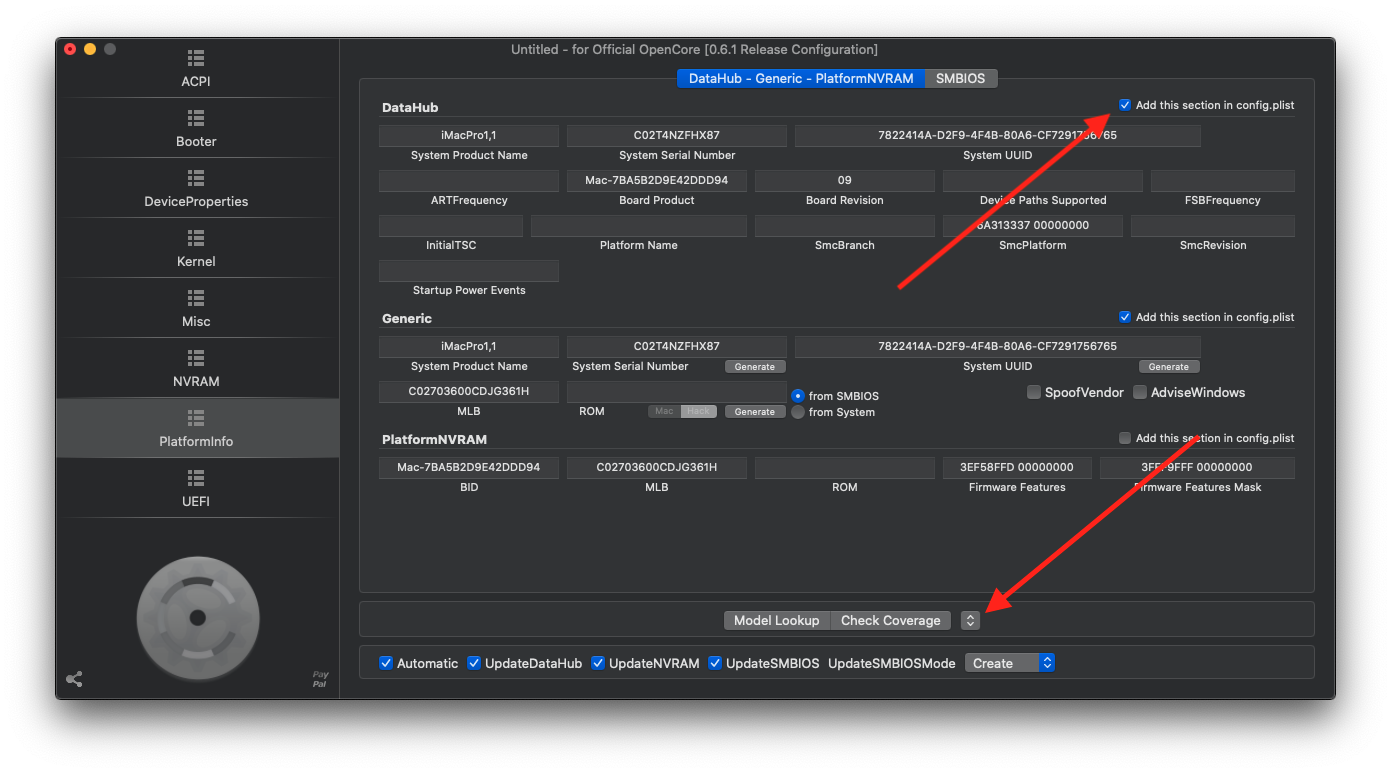
Task: Generate a new System Serial Number
Action: click(754, 367)
